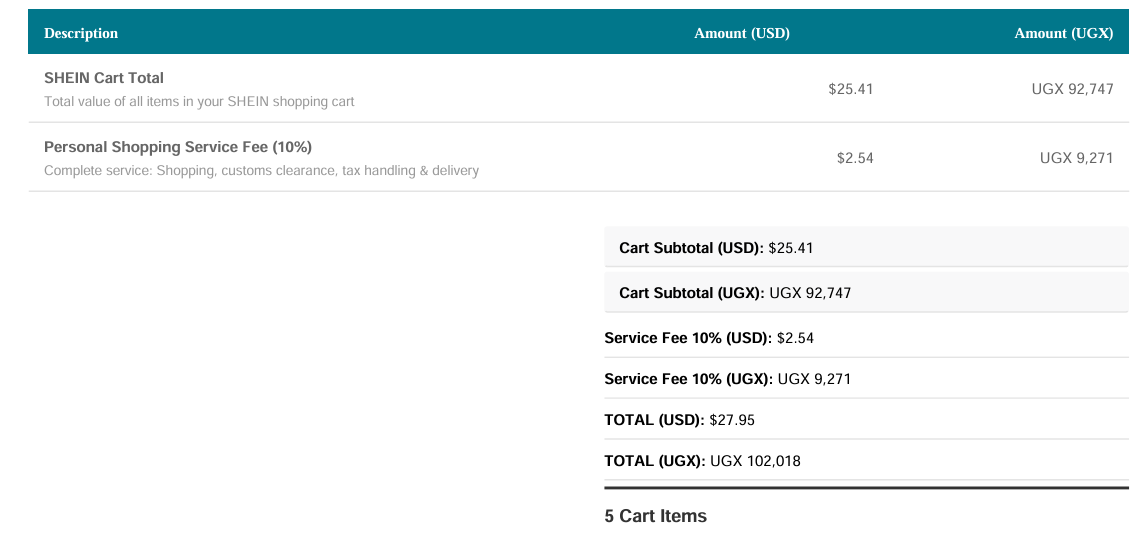Click the Cart Subtotal (UGX) summary box
The image size is (1142, 555).
coord(866,293)
